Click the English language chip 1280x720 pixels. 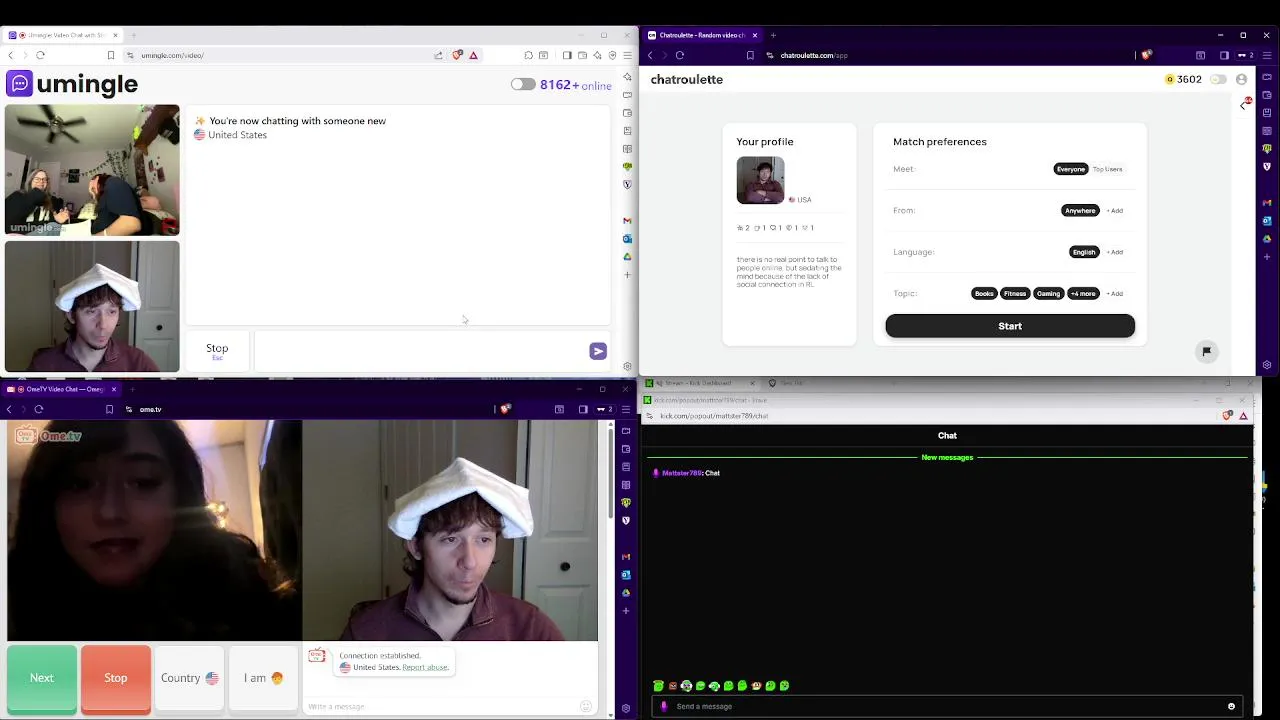pyautogui.click(x=1084, y=252)
